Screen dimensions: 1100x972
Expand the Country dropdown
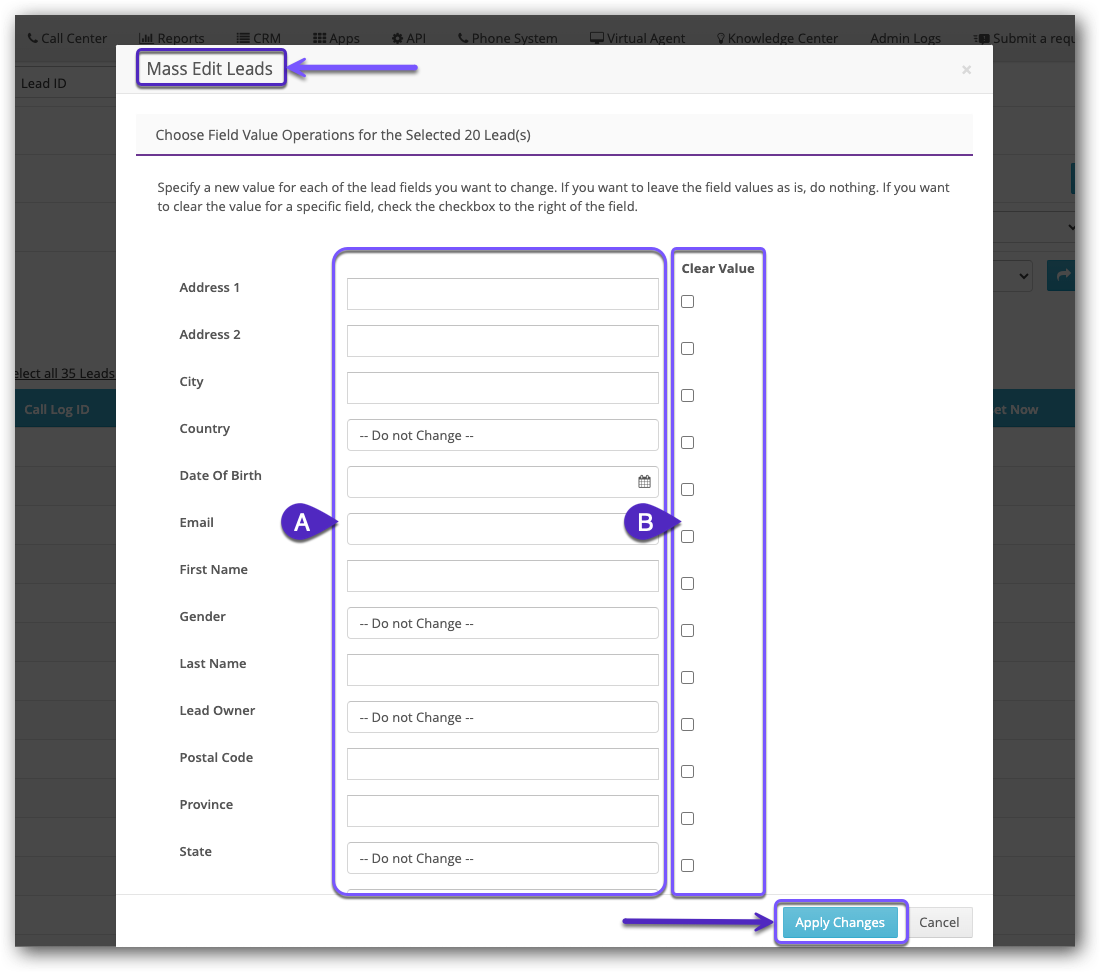coord(502,436)
